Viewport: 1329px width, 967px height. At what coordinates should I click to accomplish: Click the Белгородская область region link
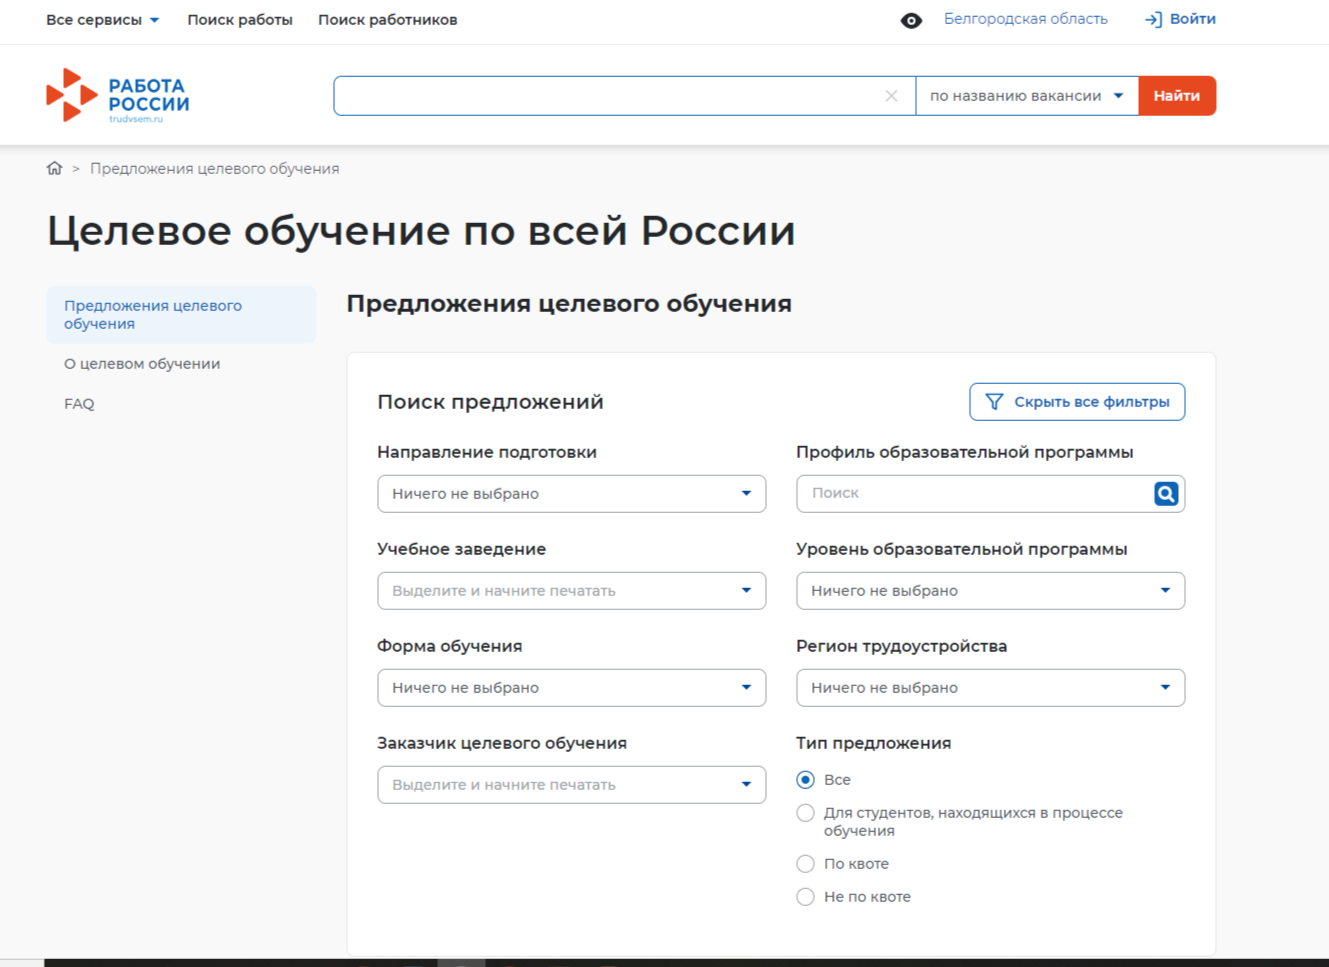(x=1026, y=18)
